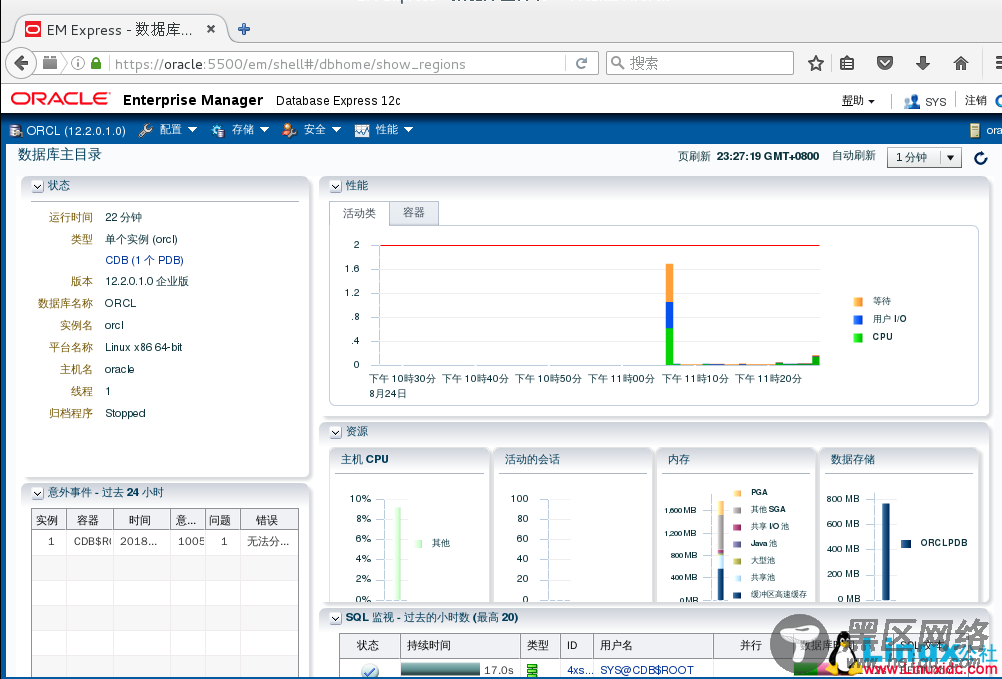Screen dimensions: 1002x679
Task: Close the EM Express tab
Action: pyautogui.click(x=211, y=29)
